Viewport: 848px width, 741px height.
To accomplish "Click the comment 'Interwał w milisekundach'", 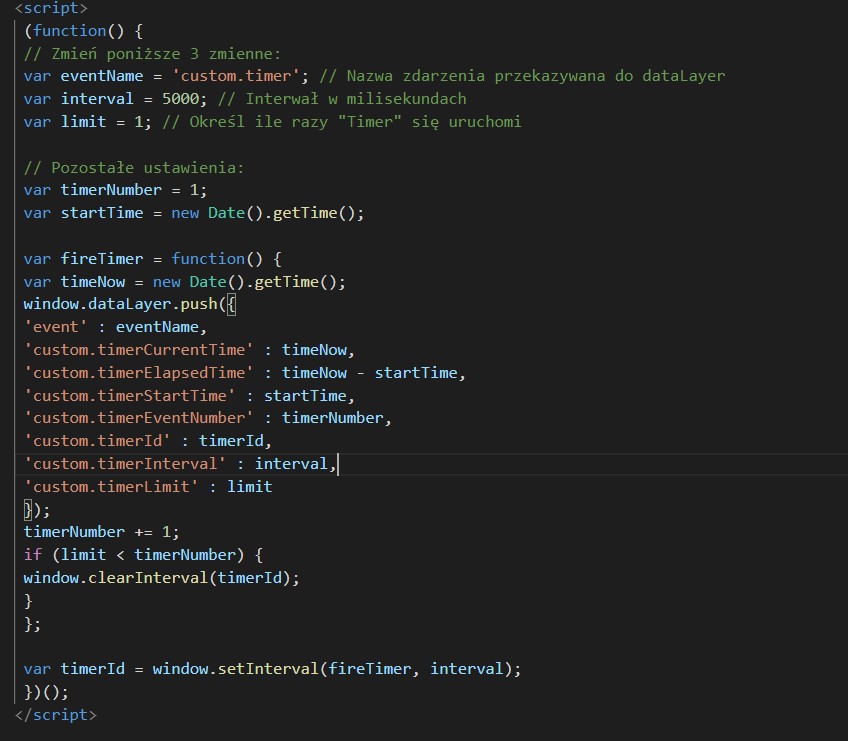I will (x=342, y=99).
